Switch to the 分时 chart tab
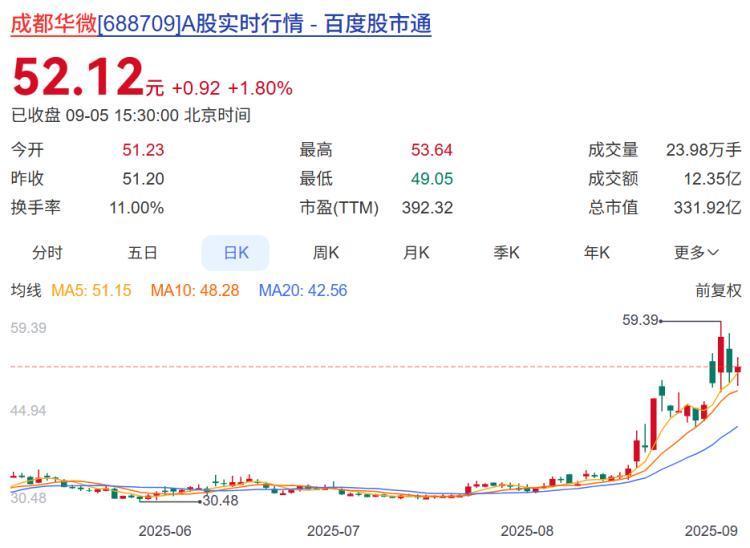This screenshot has width=750, height=548. point(47,252)
